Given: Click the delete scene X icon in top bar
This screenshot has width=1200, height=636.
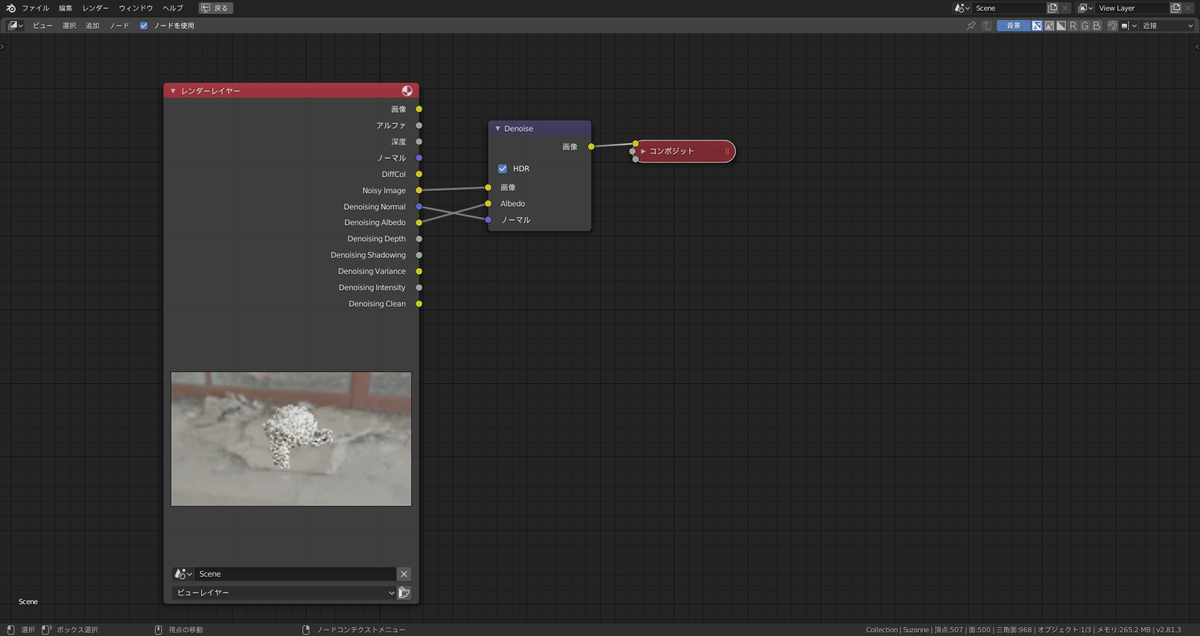Looking at the screenshot, I should click(x=1065, y=7).
